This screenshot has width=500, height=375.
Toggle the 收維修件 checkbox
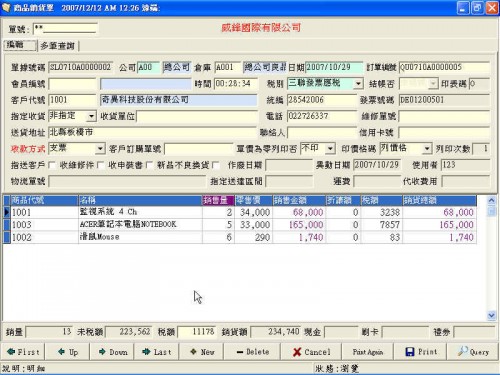pyautogui.click(x=100, y=165)
